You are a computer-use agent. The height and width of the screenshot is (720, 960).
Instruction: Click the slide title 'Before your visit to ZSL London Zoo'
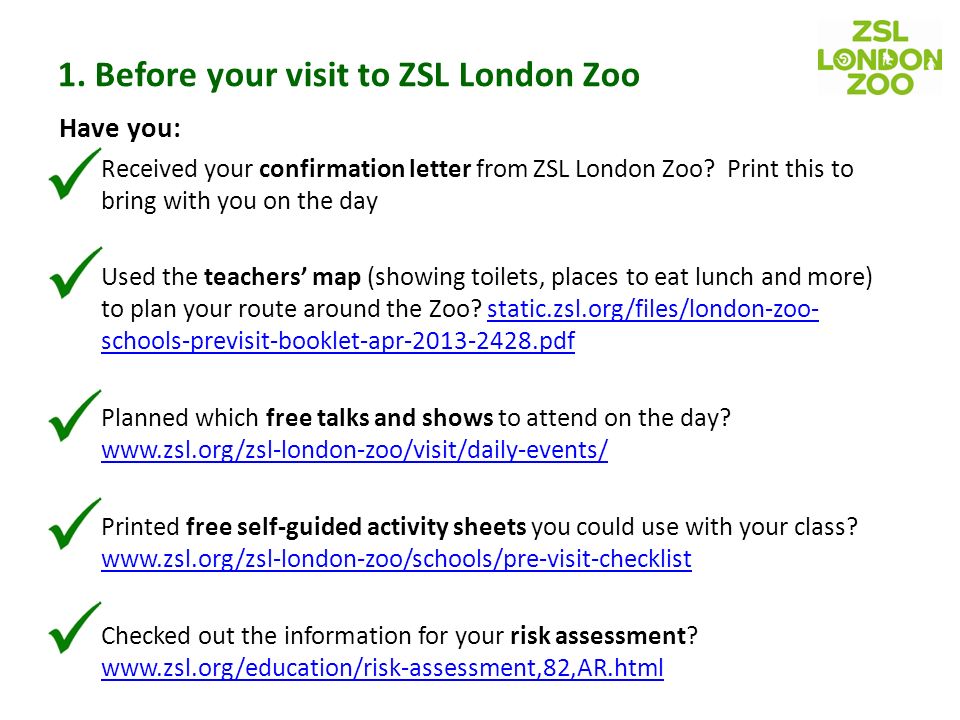[x=349, y=75]
